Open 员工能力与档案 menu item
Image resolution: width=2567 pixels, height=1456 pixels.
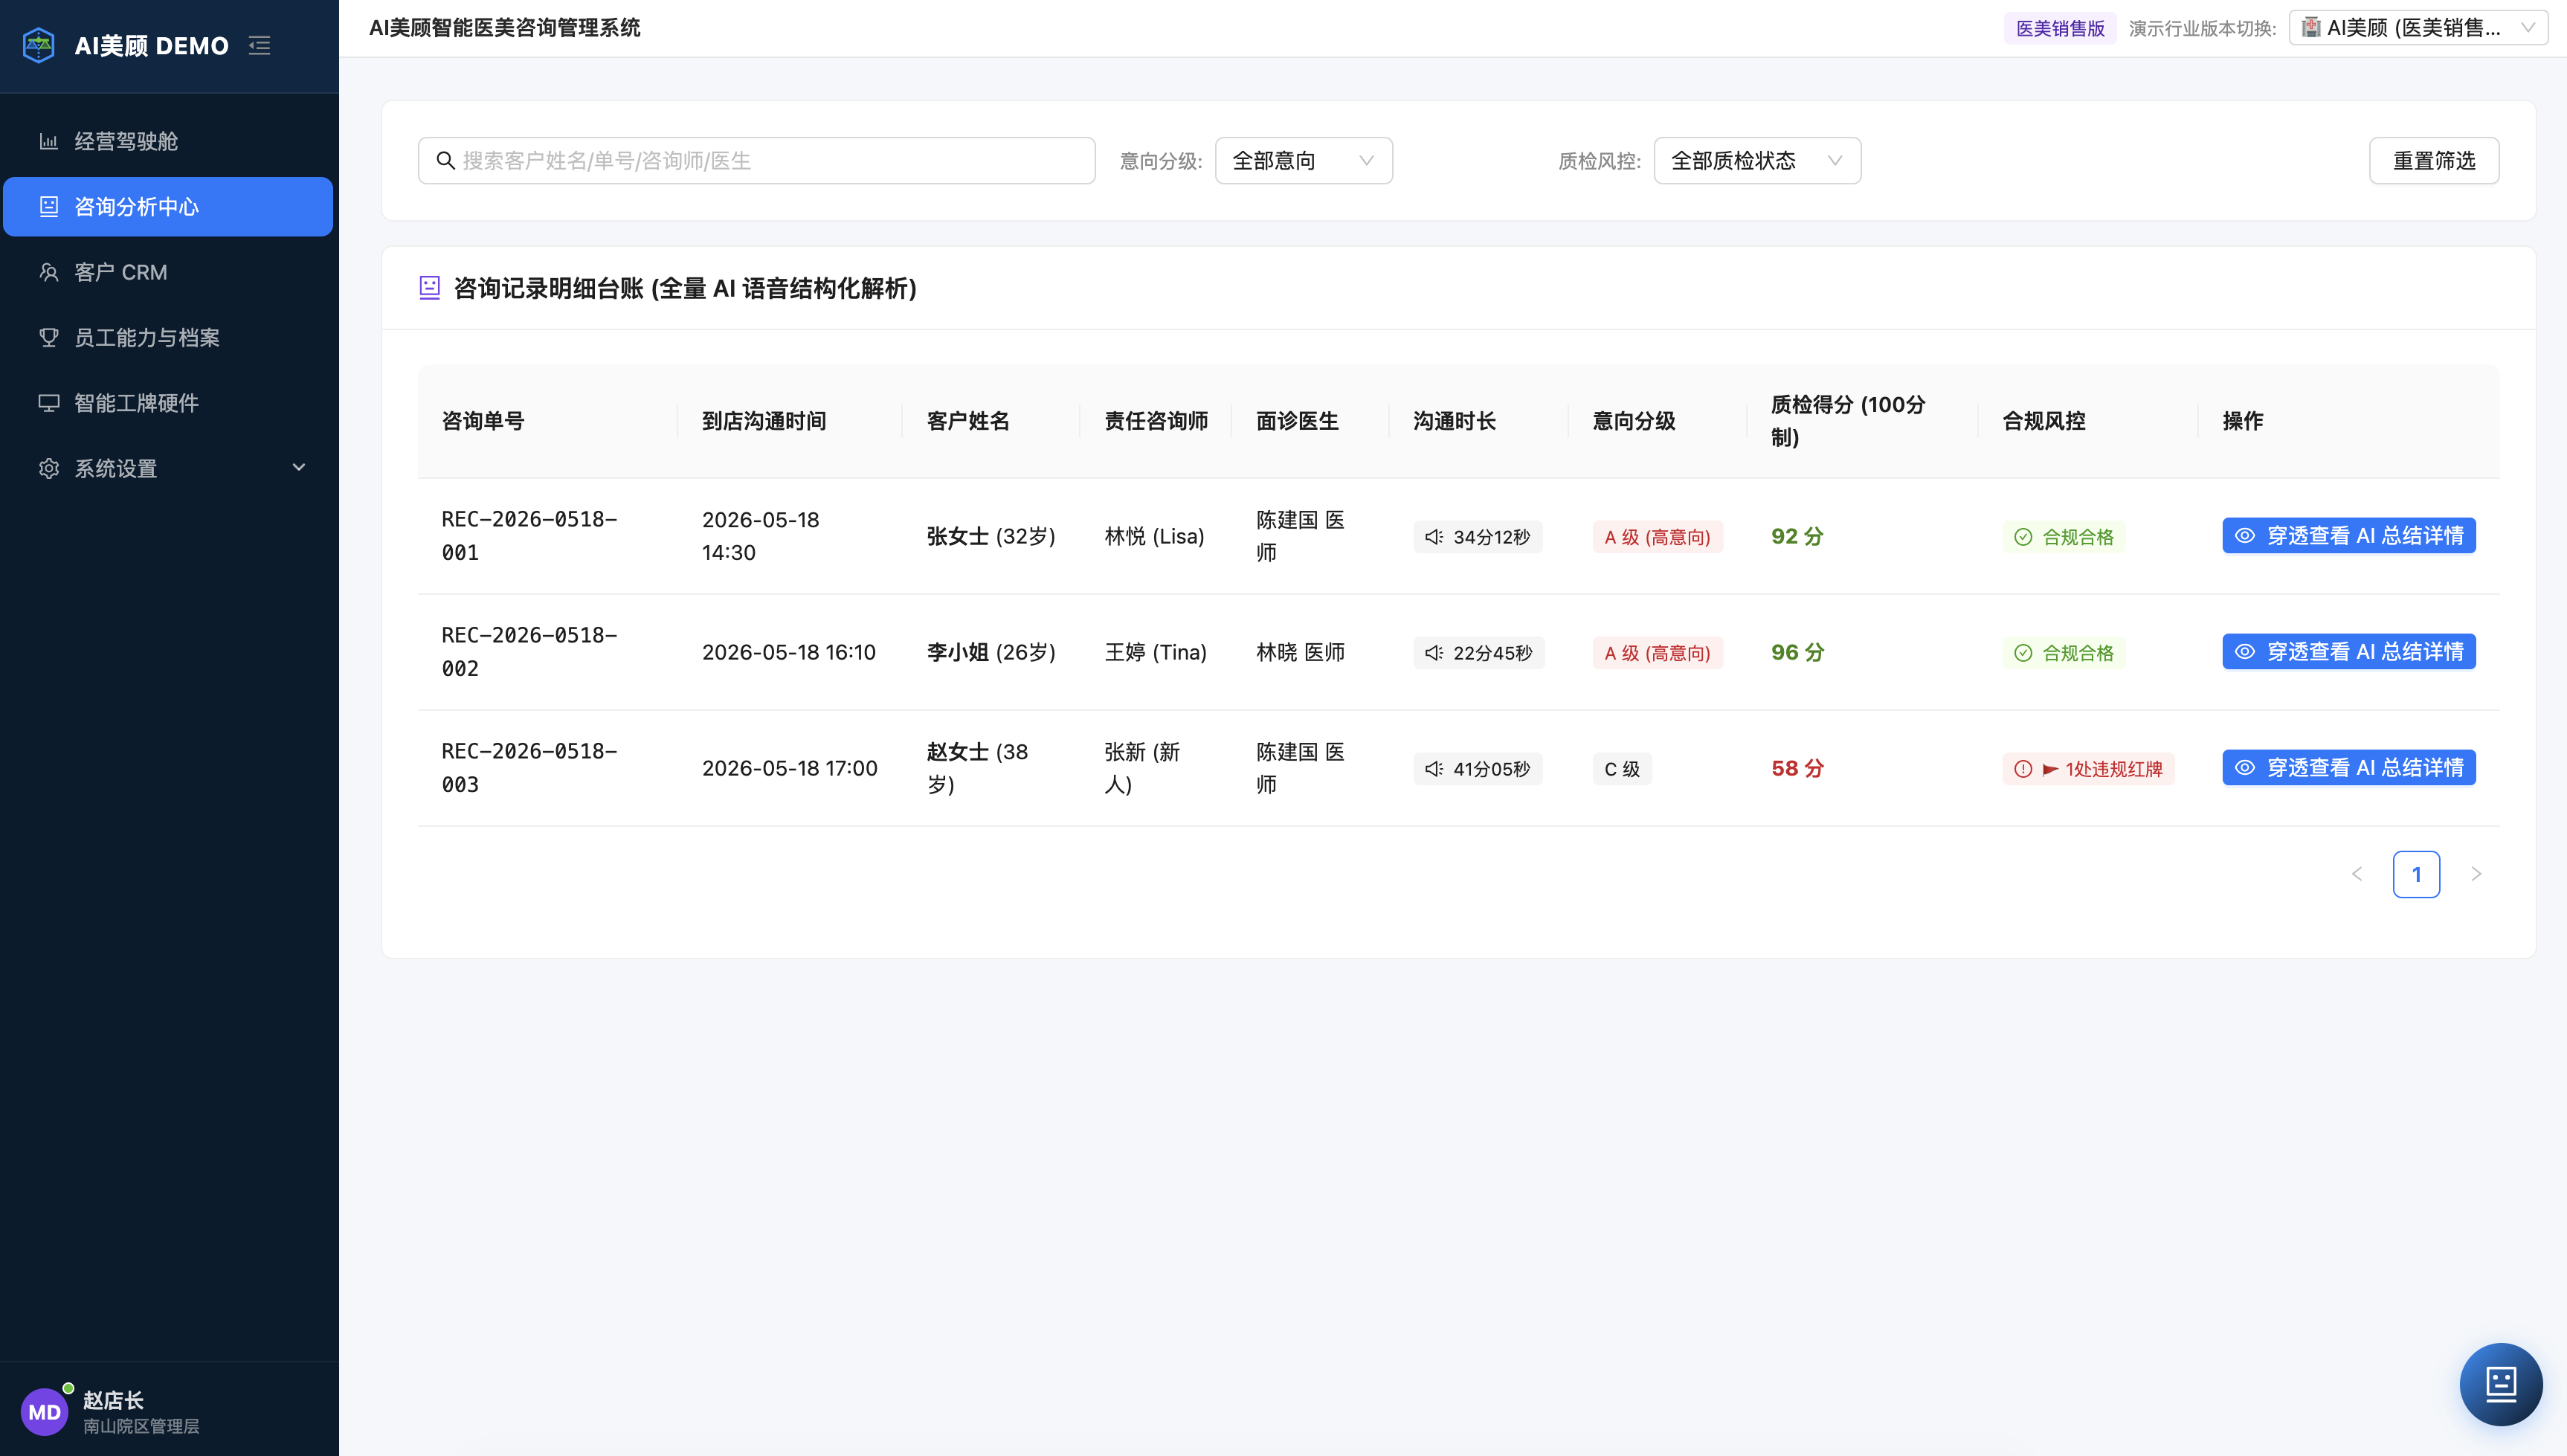coord(168,337)
